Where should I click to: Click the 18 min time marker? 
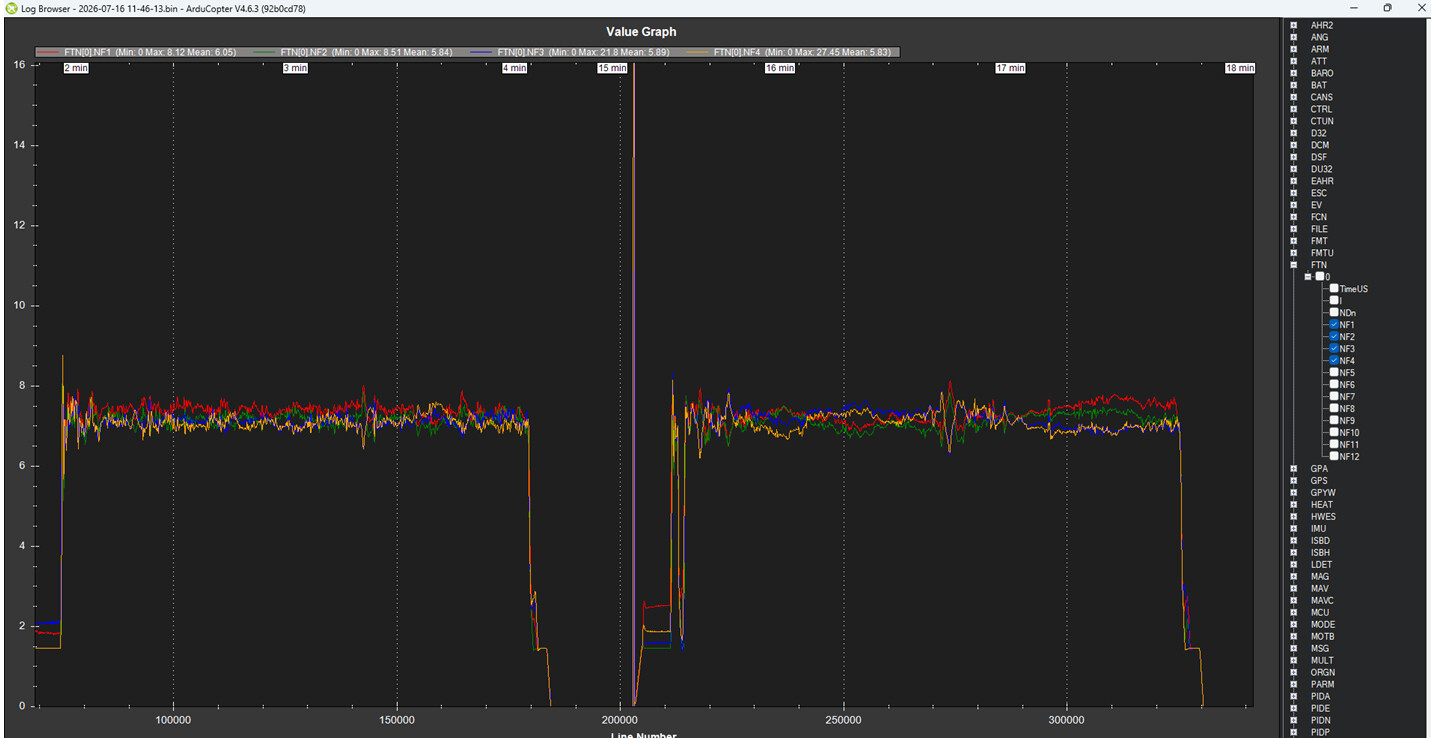point(1239,68)
